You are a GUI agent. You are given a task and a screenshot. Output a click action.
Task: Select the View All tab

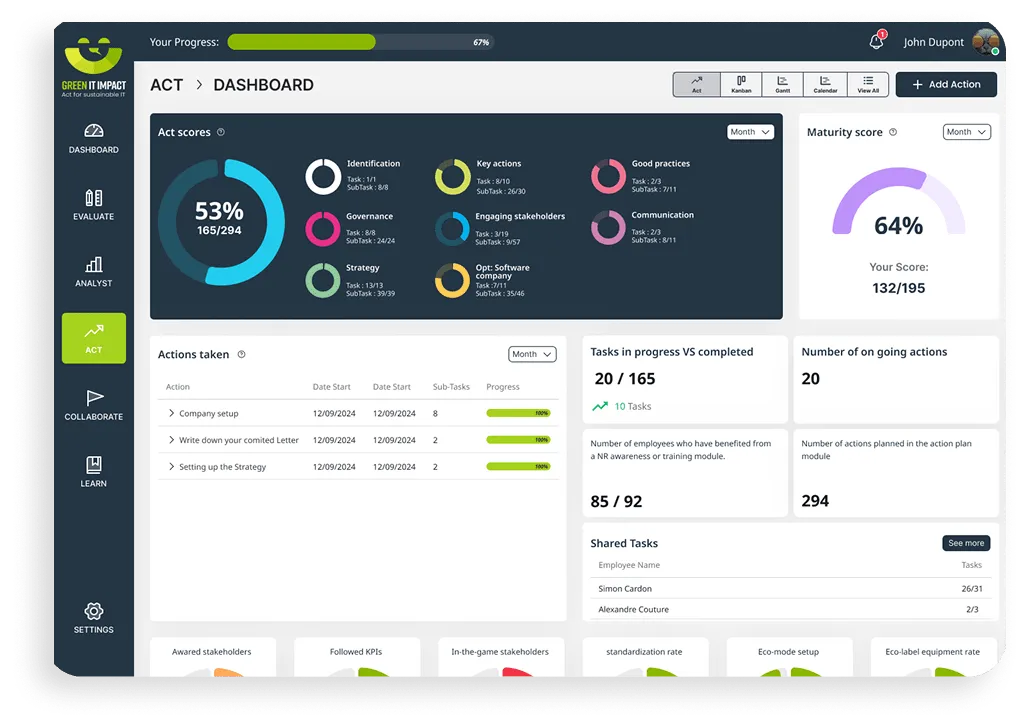click(867, 84)
